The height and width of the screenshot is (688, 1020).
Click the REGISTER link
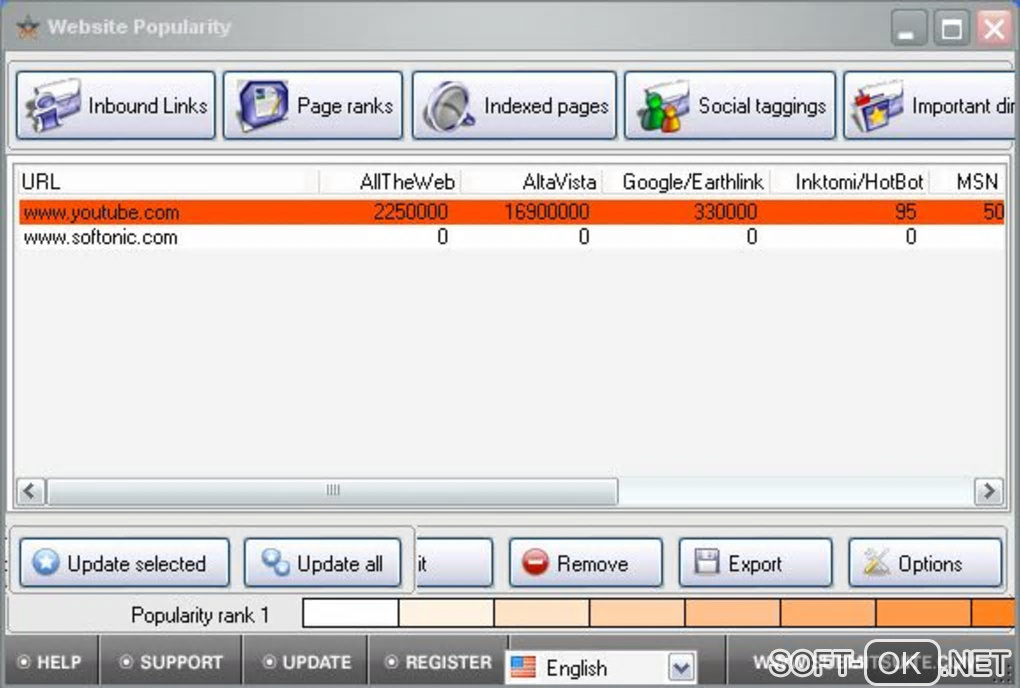[x=439, y=662]
